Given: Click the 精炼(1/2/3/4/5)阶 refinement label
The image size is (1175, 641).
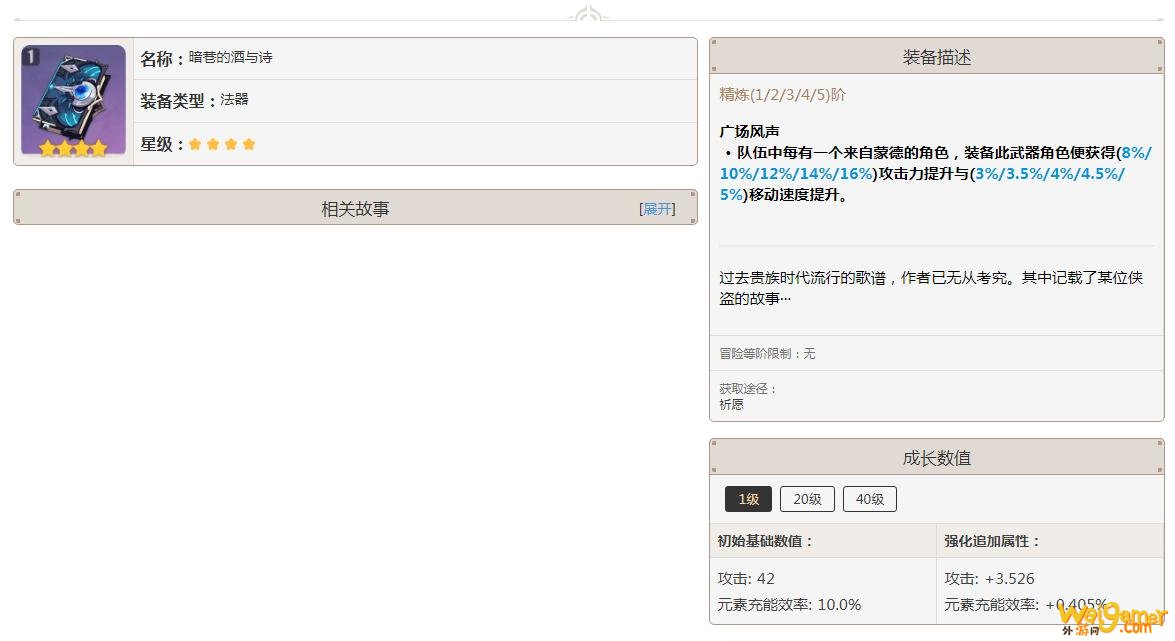Looking at the screenshot, I should (782, 94).
